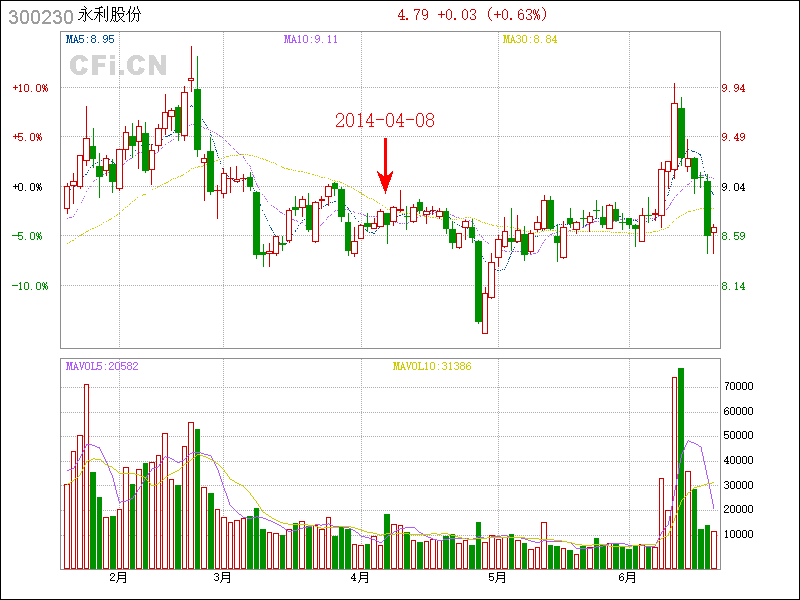Click the 2014-04-08 date annotation

click(x=385, y=120)
